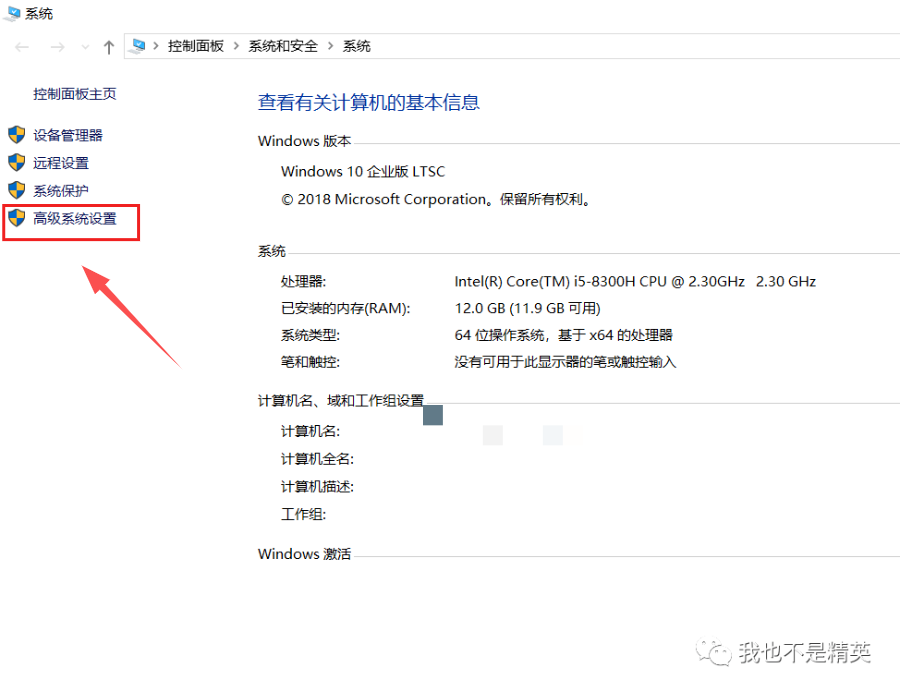Go forward using the forward arrow
This screenshot has width=900, height=692.
(57, 47)
